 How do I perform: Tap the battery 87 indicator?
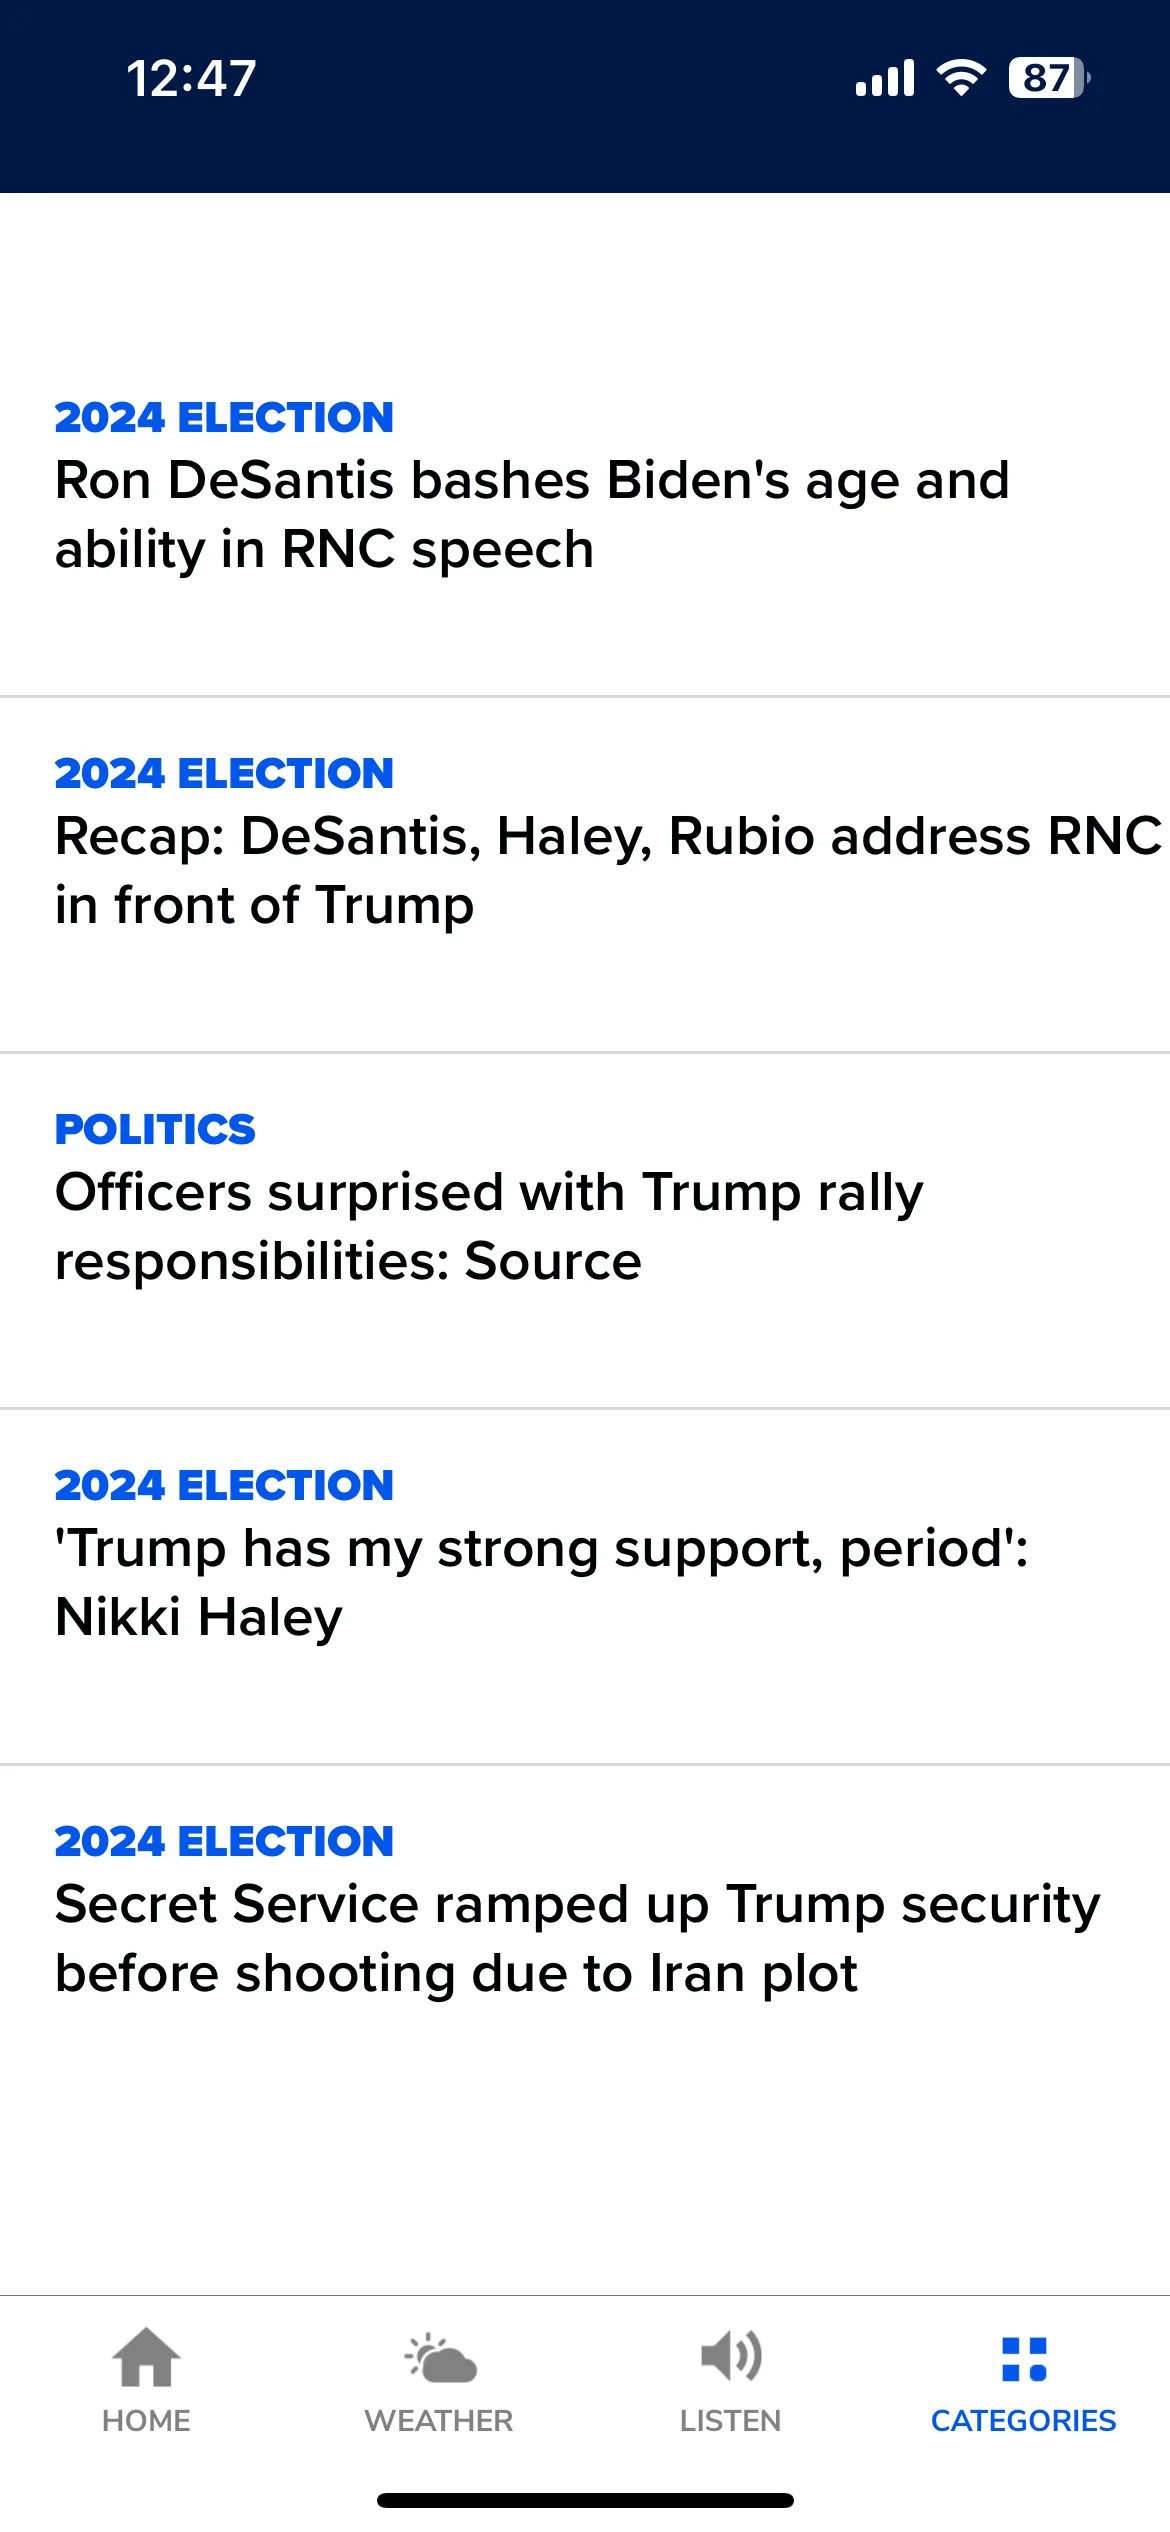coord(1049,77)
